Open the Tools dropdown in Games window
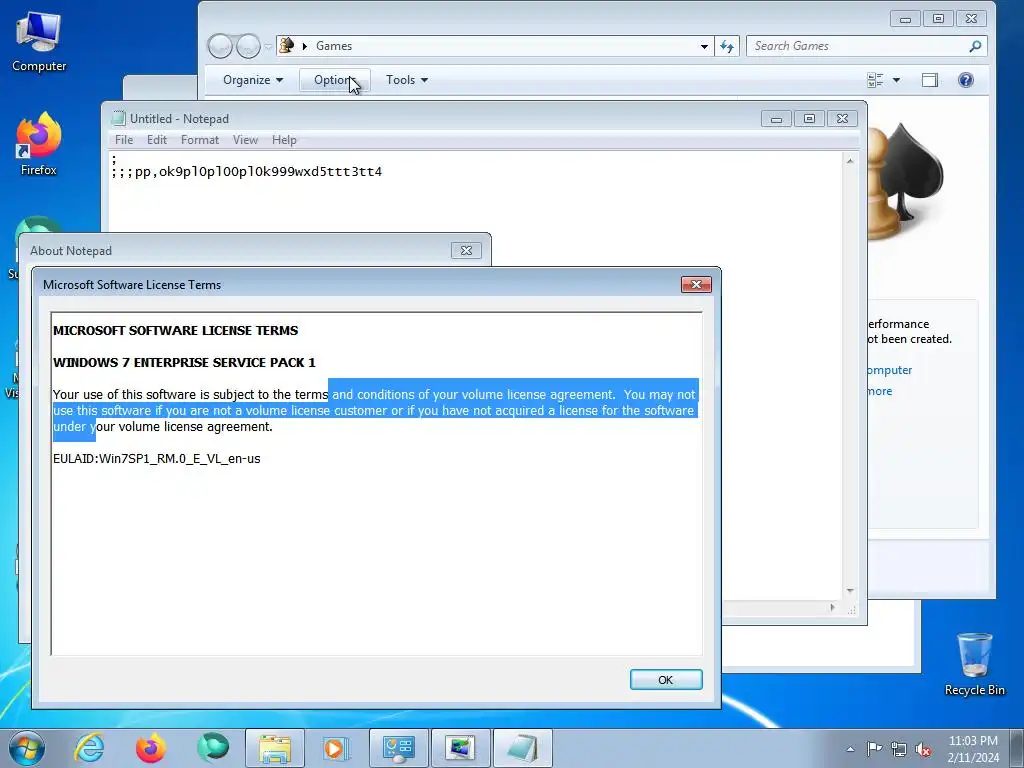 coord(406,80)
